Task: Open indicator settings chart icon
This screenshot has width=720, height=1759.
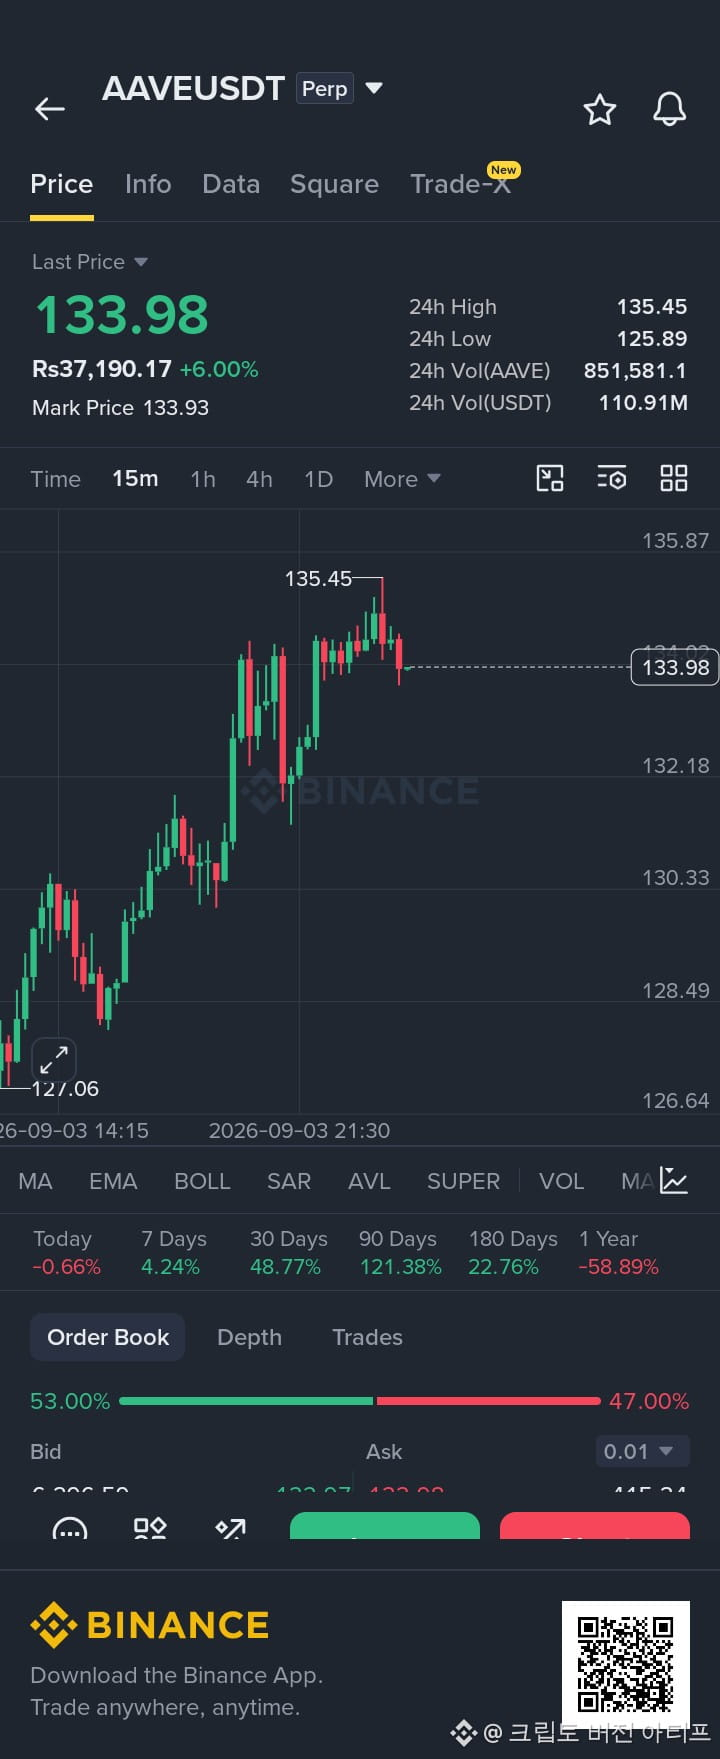Action: point(674,1181)
